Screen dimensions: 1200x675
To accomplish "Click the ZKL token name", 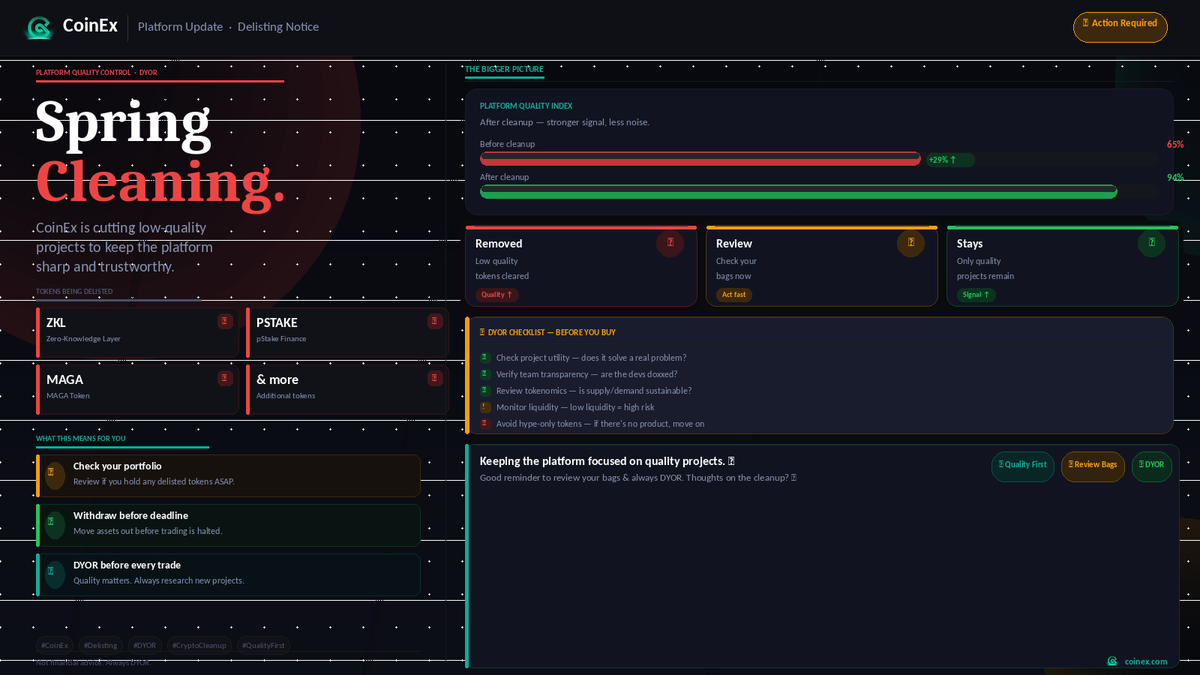I will tap(56, 323).
